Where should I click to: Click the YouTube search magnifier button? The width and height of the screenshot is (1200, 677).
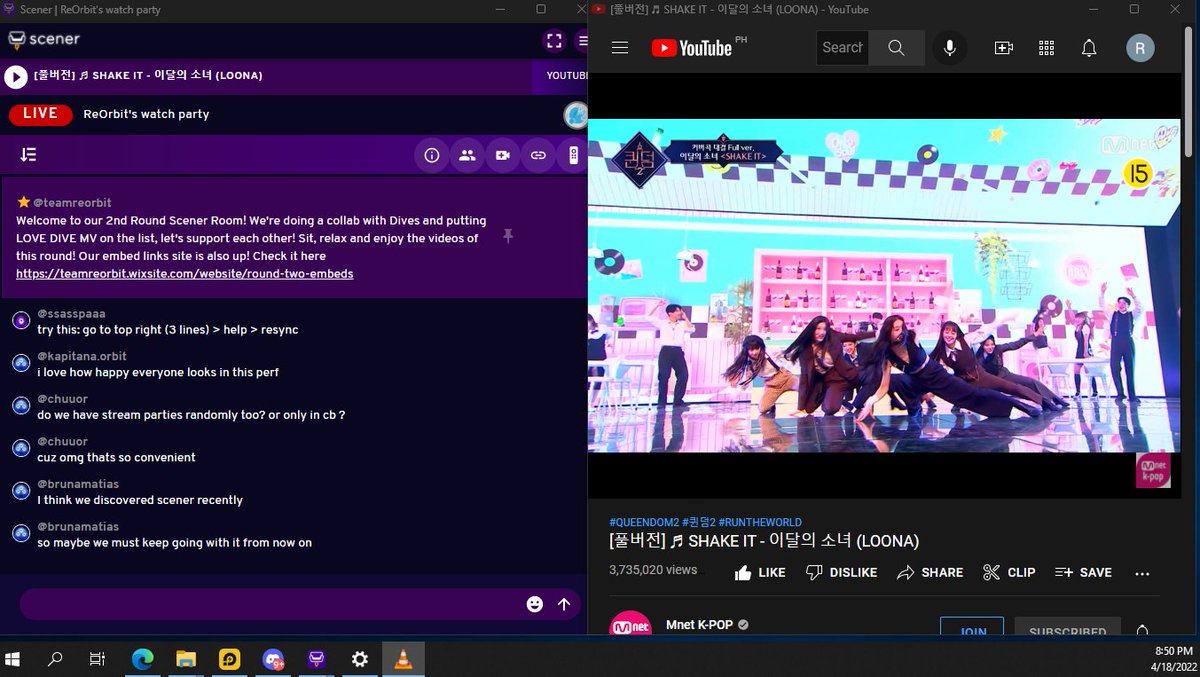(896, 48)
